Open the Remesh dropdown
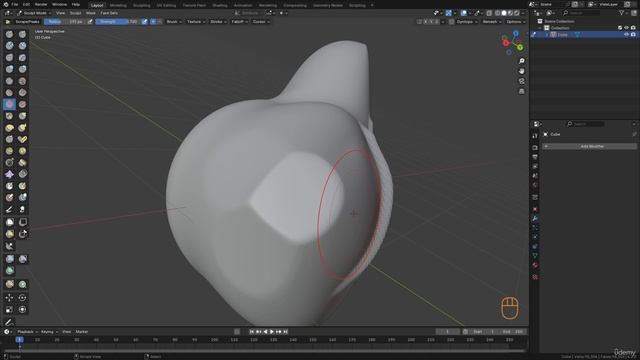The image size is (640, 360). (491, 22)
